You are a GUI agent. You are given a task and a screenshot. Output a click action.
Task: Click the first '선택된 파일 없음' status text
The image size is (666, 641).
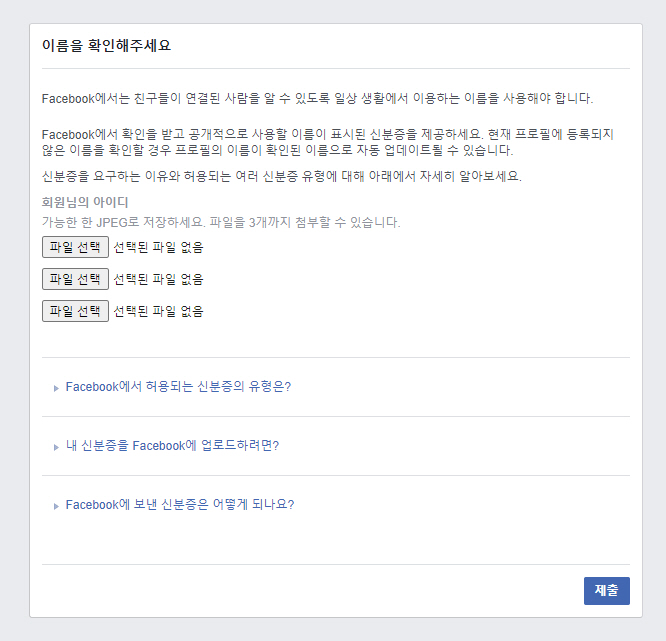click(x=158, y=247)
